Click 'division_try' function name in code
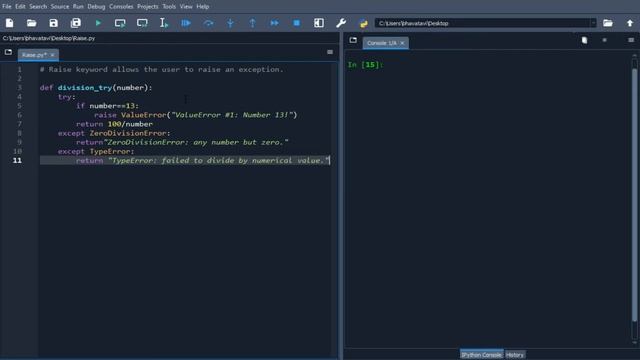This screenshot has width=640, height=360. tap(84, 88)
